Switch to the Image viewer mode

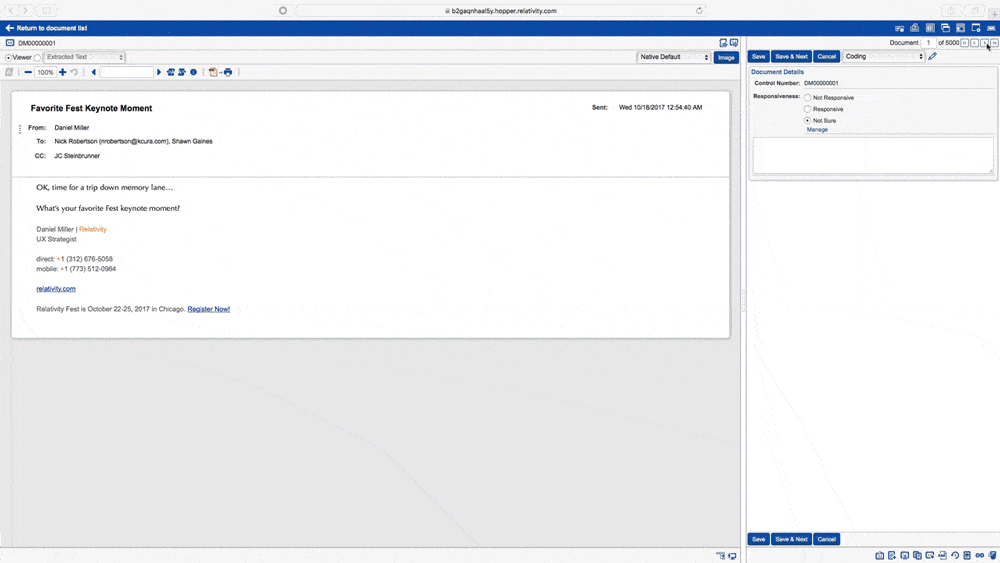pyautogui.click(x=726, y=57)
